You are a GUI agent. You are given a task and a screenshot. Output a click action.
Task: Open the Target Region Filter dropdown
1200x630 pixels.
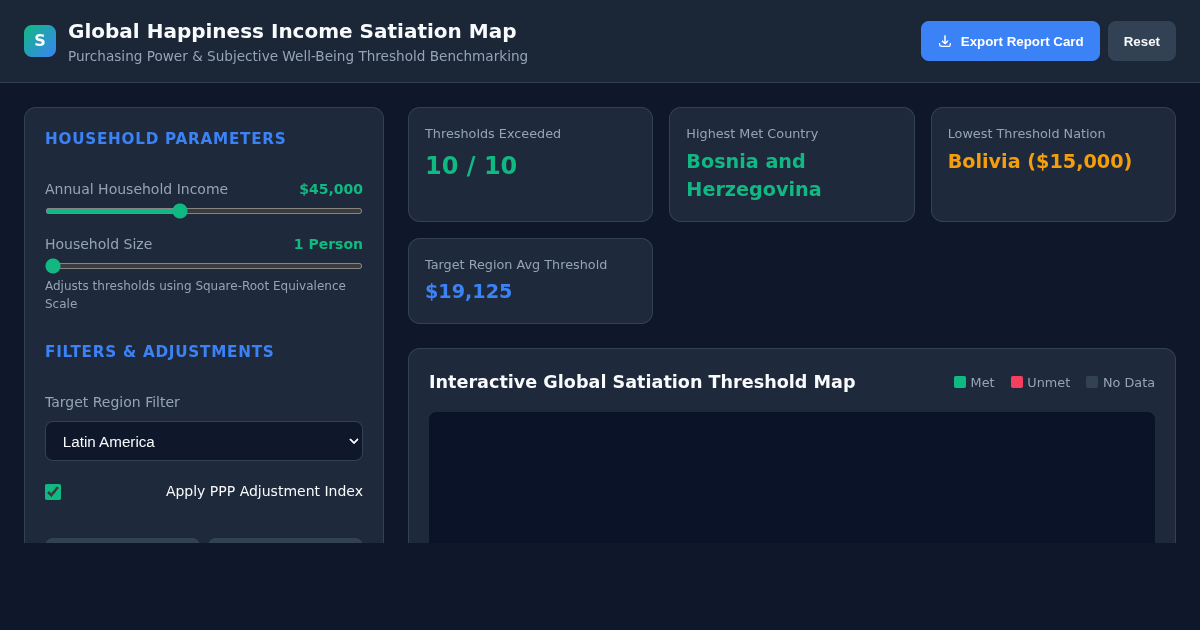pyautogui.click(x=204, y=441)
